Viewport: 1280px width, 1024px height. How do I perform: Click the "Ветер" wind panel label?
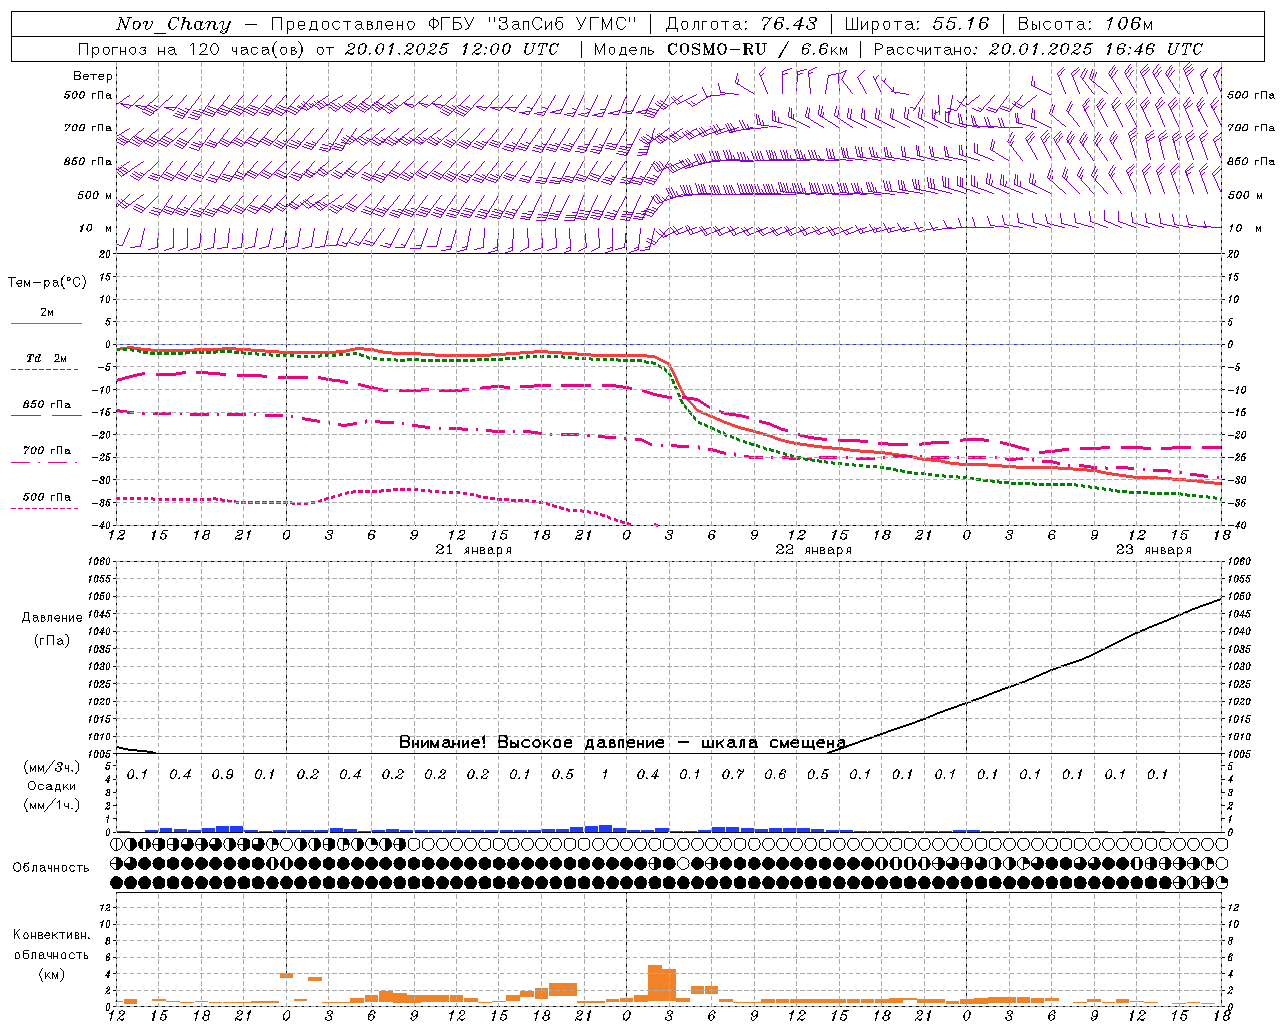(x=93, y=76)
